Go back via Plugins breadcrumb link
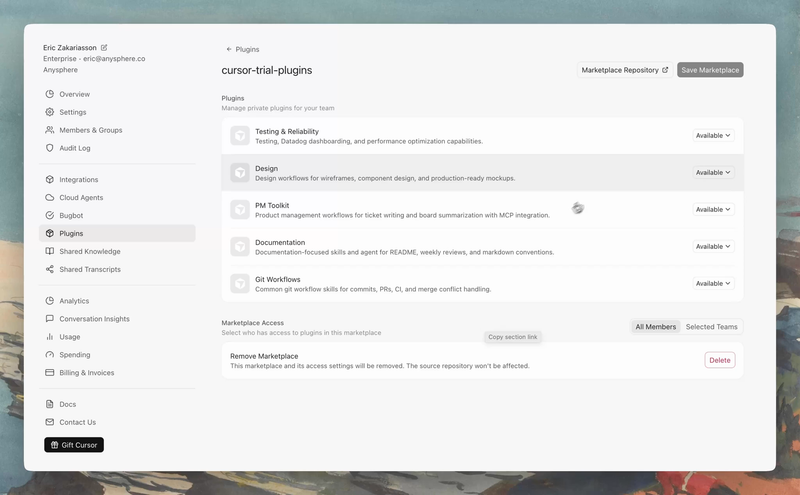 coord(247,50)
